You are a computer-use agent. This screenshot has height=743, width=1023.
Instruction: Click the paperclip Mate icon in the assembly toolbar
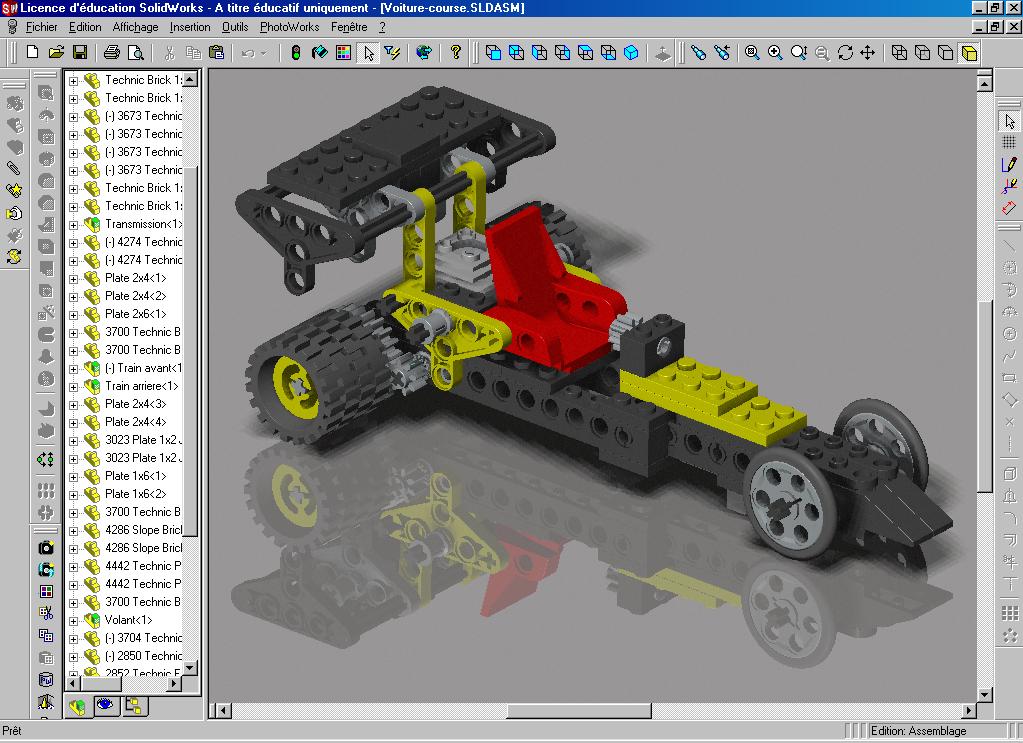point(14,169)
